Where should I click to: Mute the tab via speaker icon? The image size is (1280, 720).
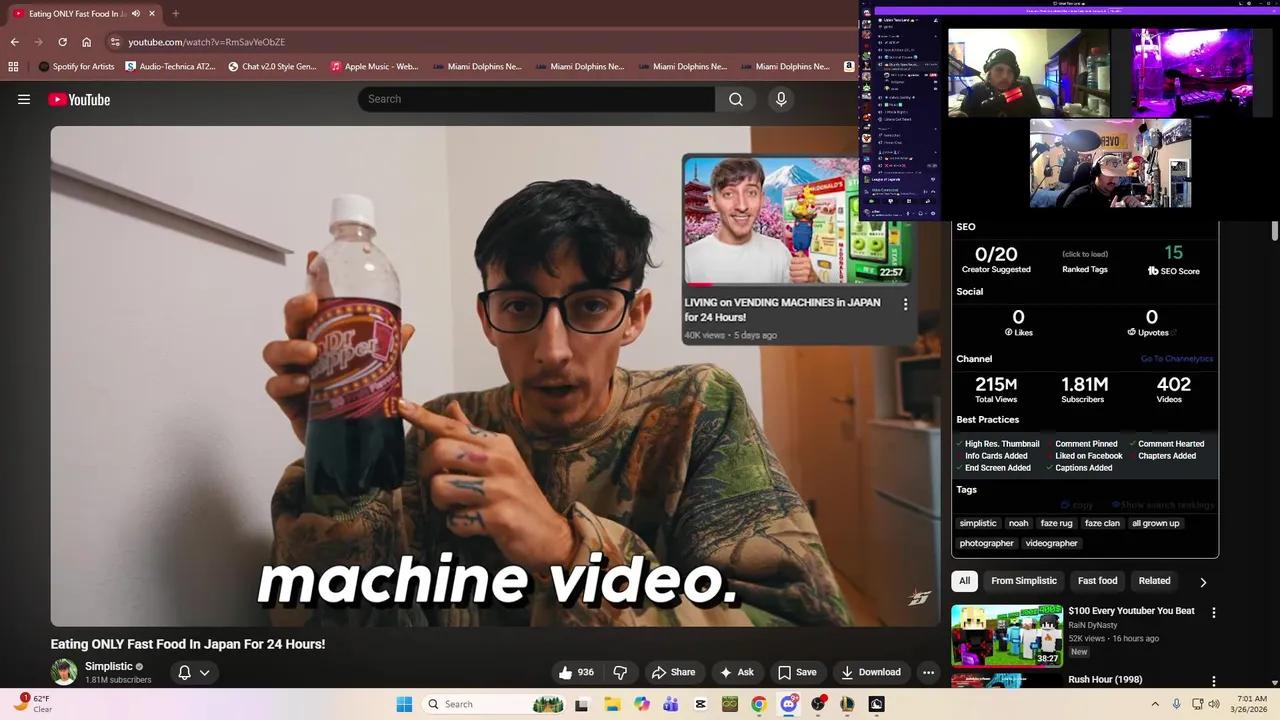pyautogui.click(x=136, y=13)
